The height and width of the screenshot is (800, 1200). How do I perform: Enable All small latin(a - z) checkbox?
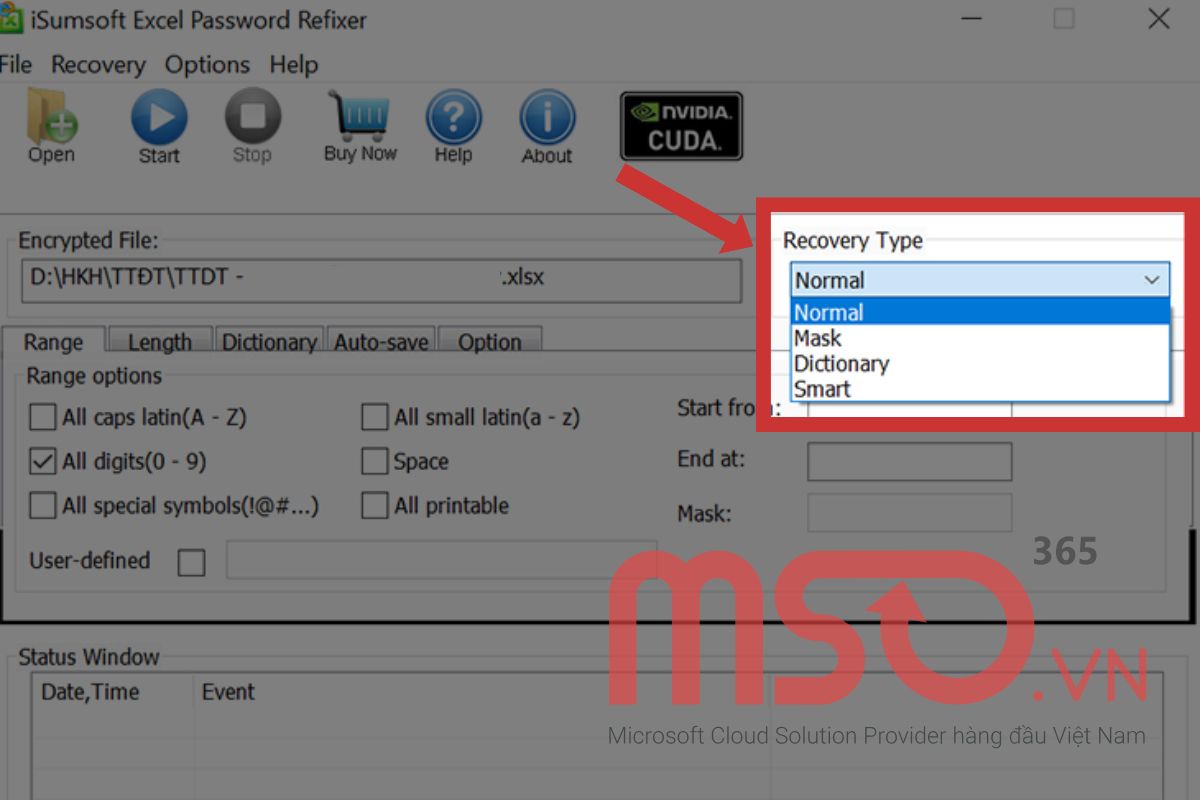(374, 417)
